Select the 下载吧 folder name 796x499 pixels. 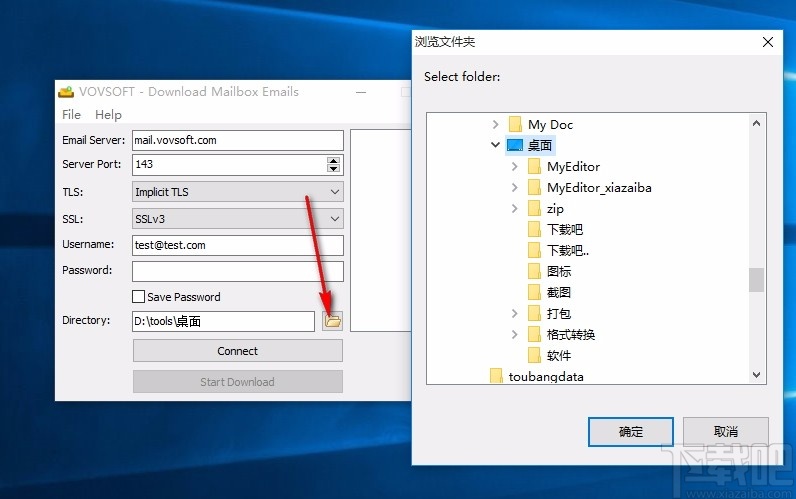point(565,229)
